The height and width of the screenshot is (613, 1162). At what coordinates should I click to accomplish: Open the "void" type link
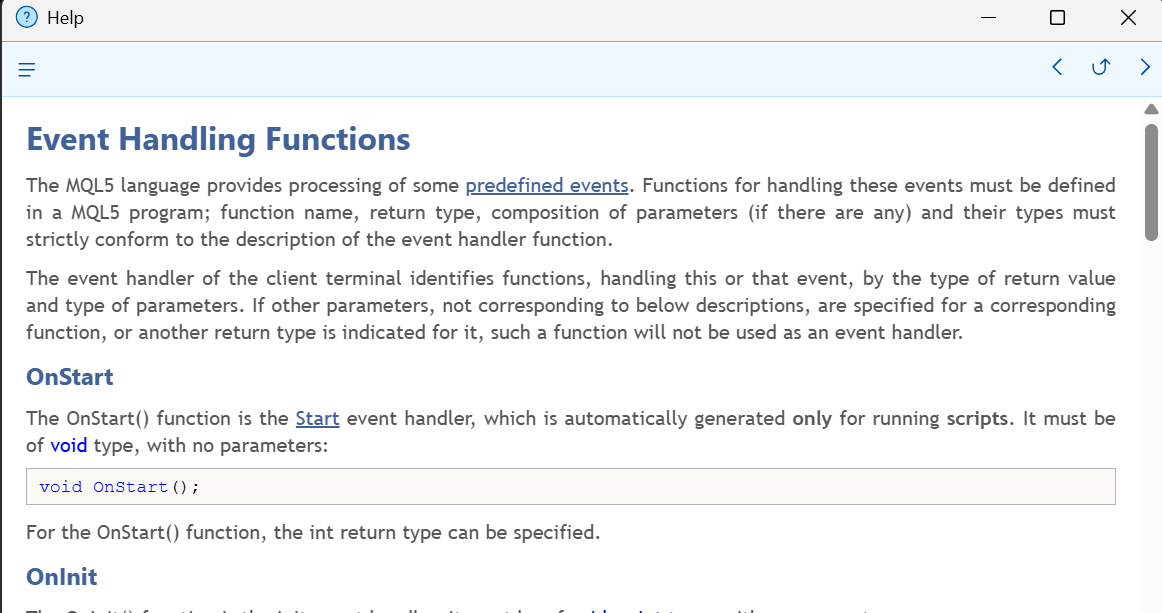69,445
